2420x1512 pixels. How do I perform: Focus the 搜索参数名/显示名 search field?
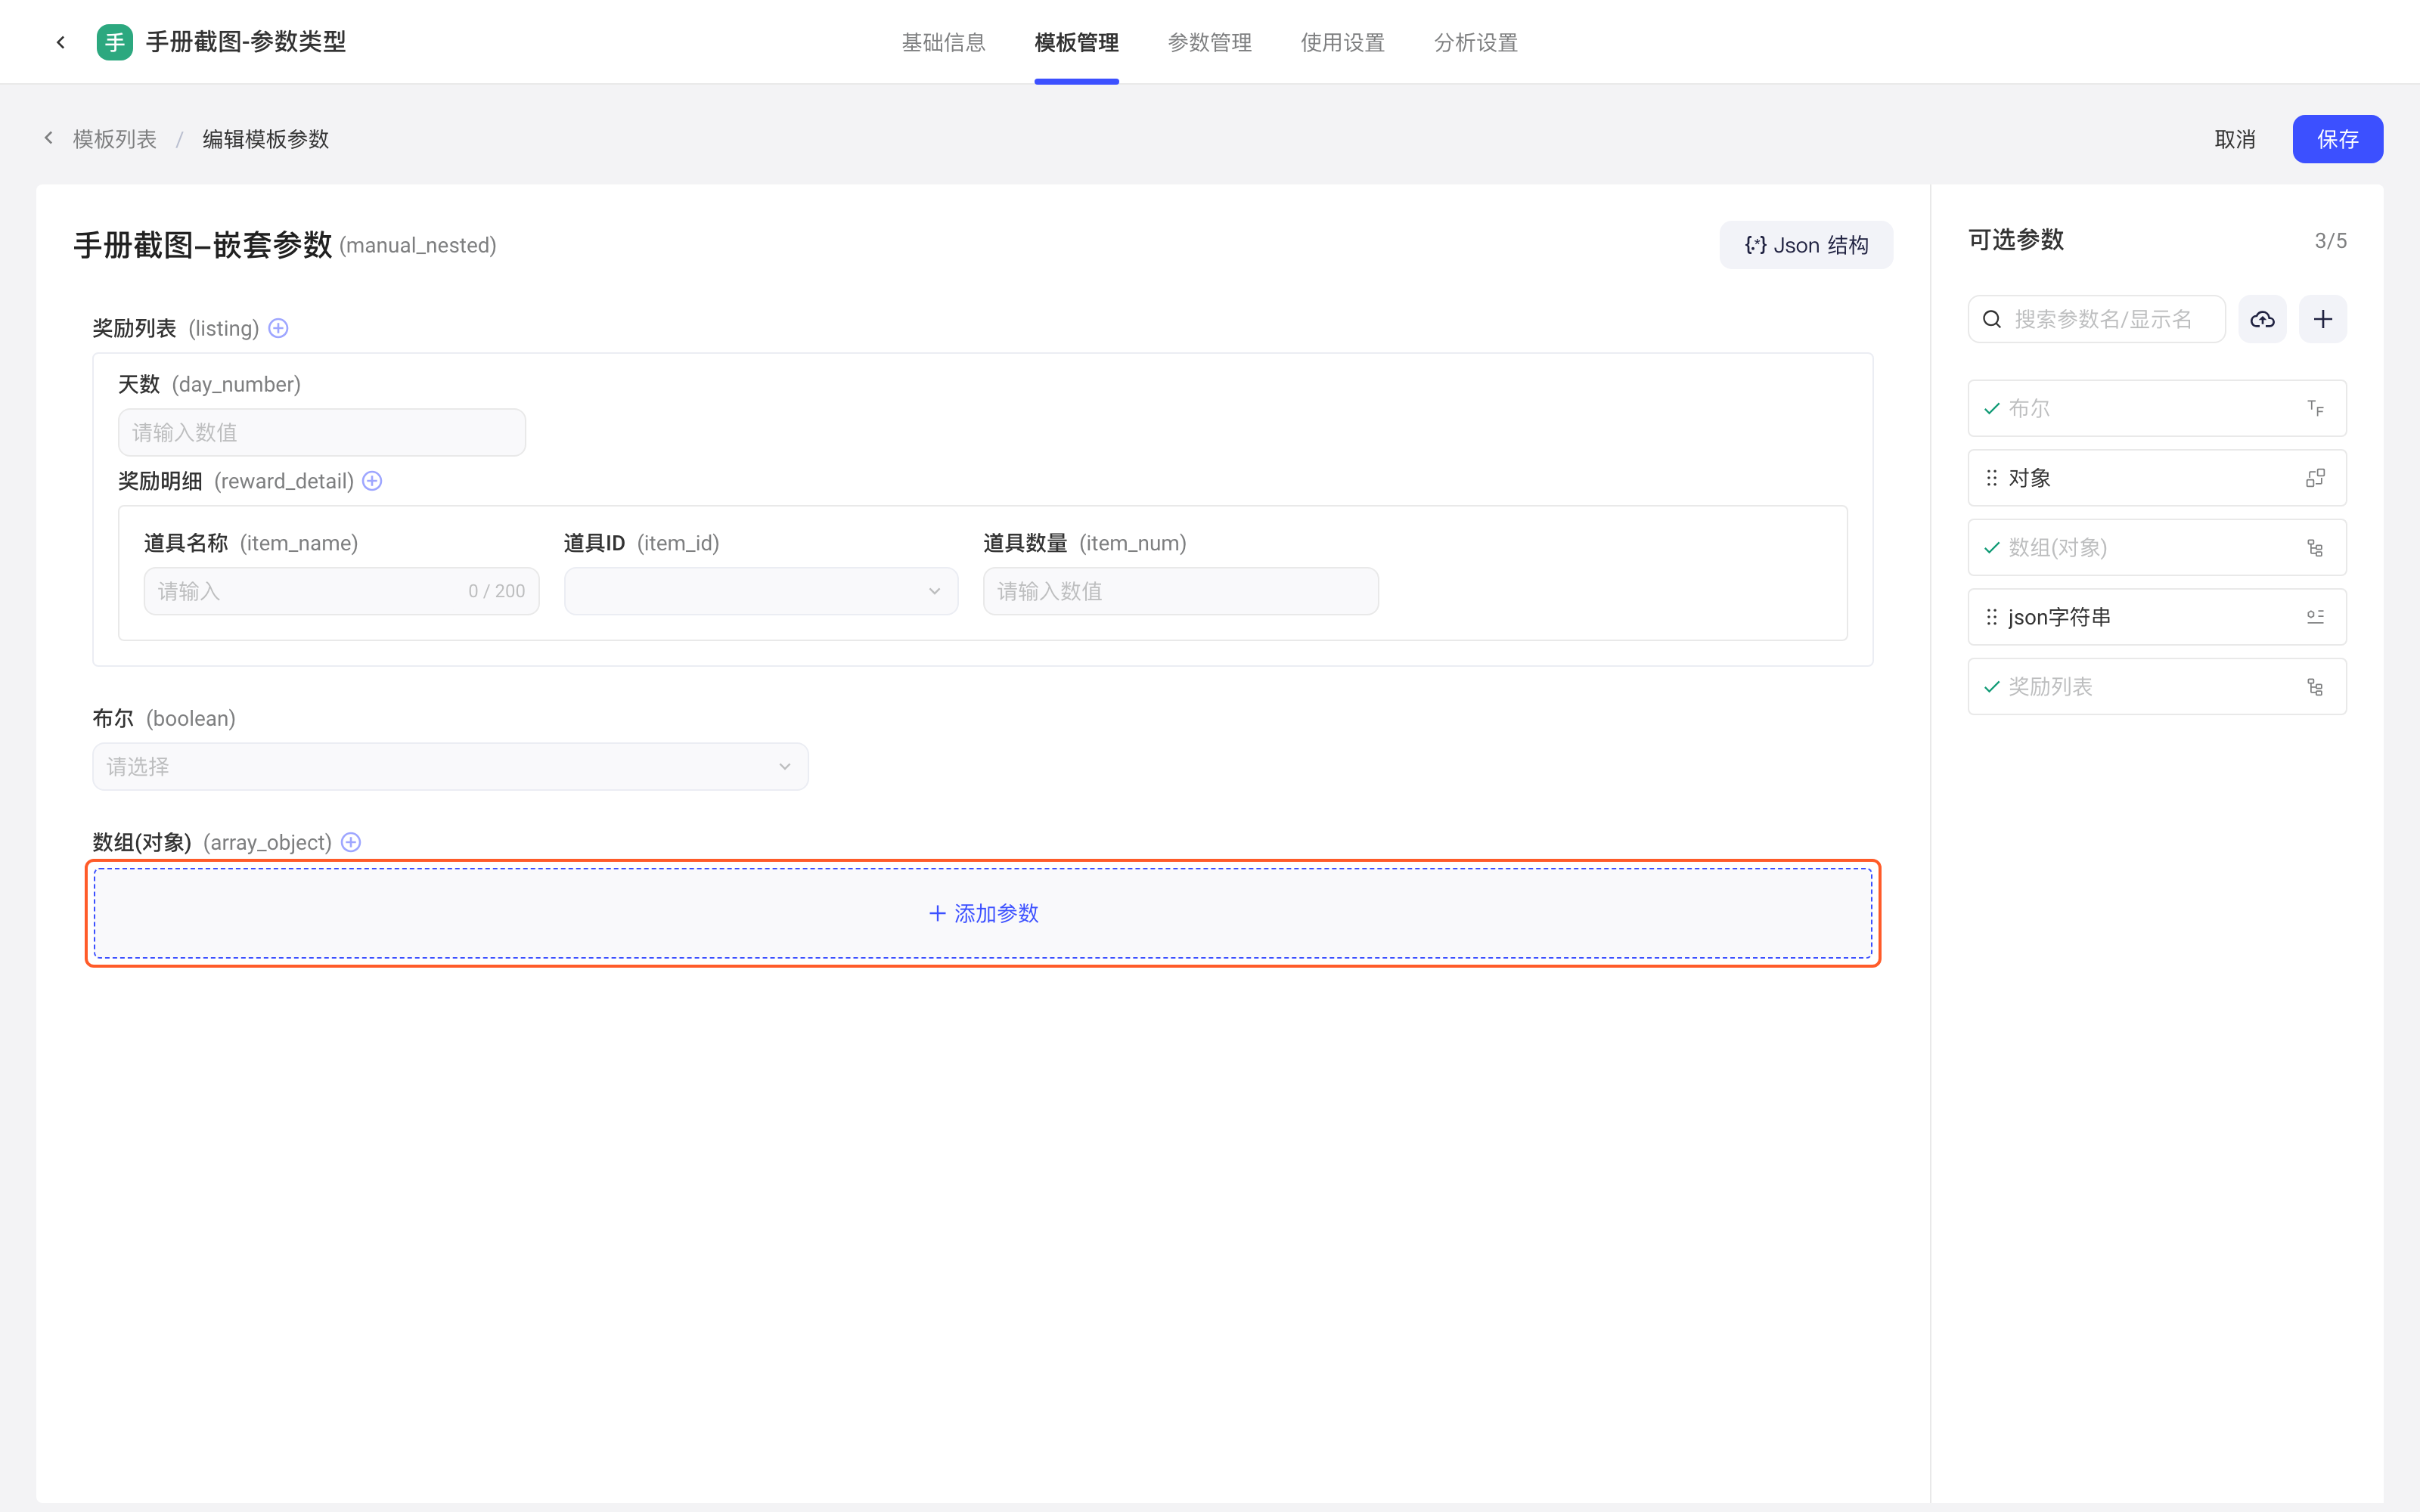pos(2096,319)
